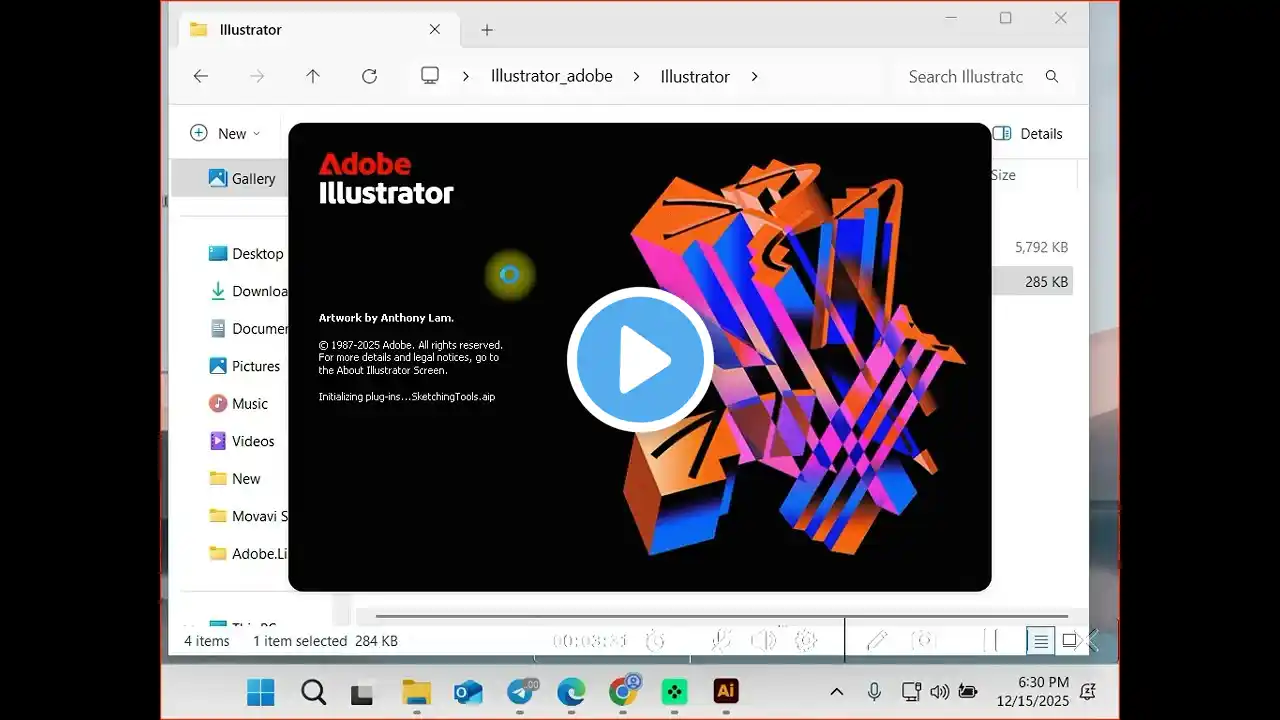Click the This PC monitor icon in address bar
The image size is (1280, 720).
click(430, 76)
